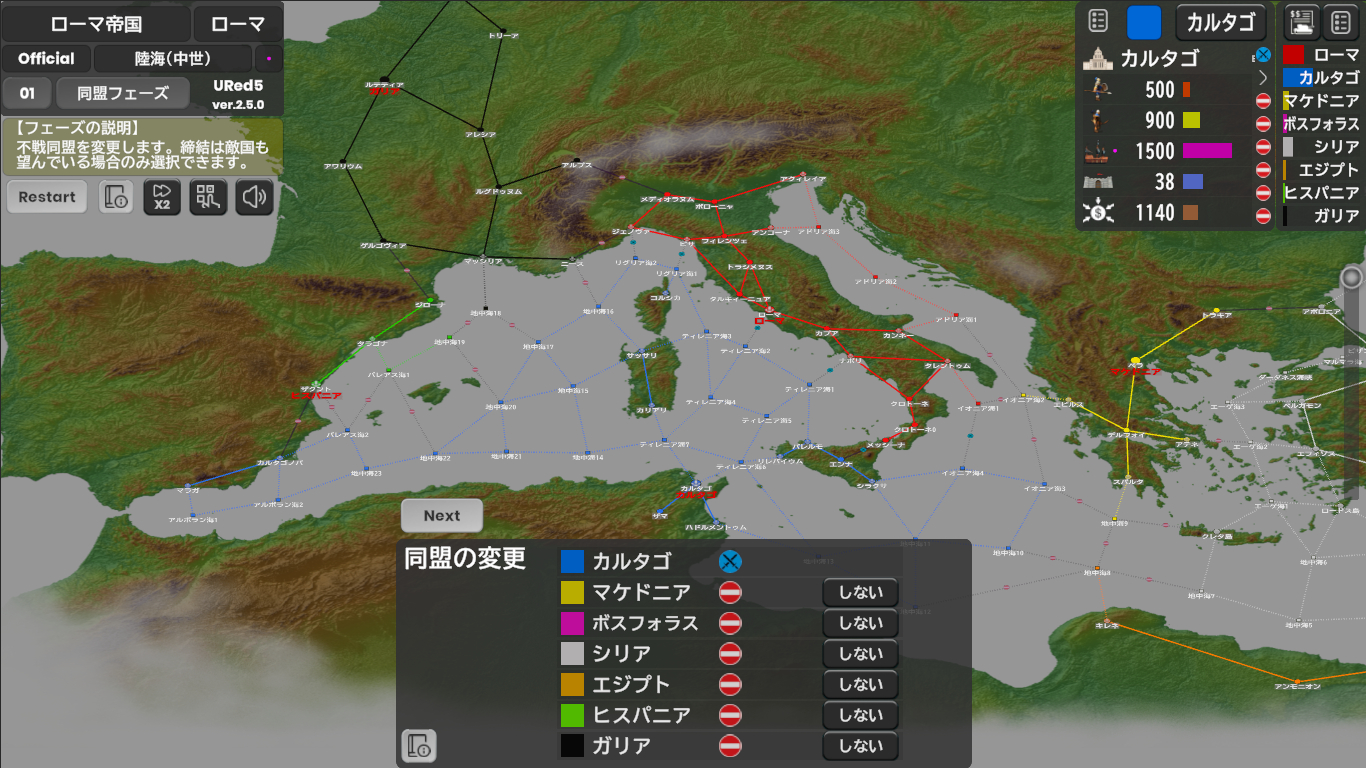
Task: Click red no-alliance icon in ヒスパニア dialog row
Action: click(730, 715)
